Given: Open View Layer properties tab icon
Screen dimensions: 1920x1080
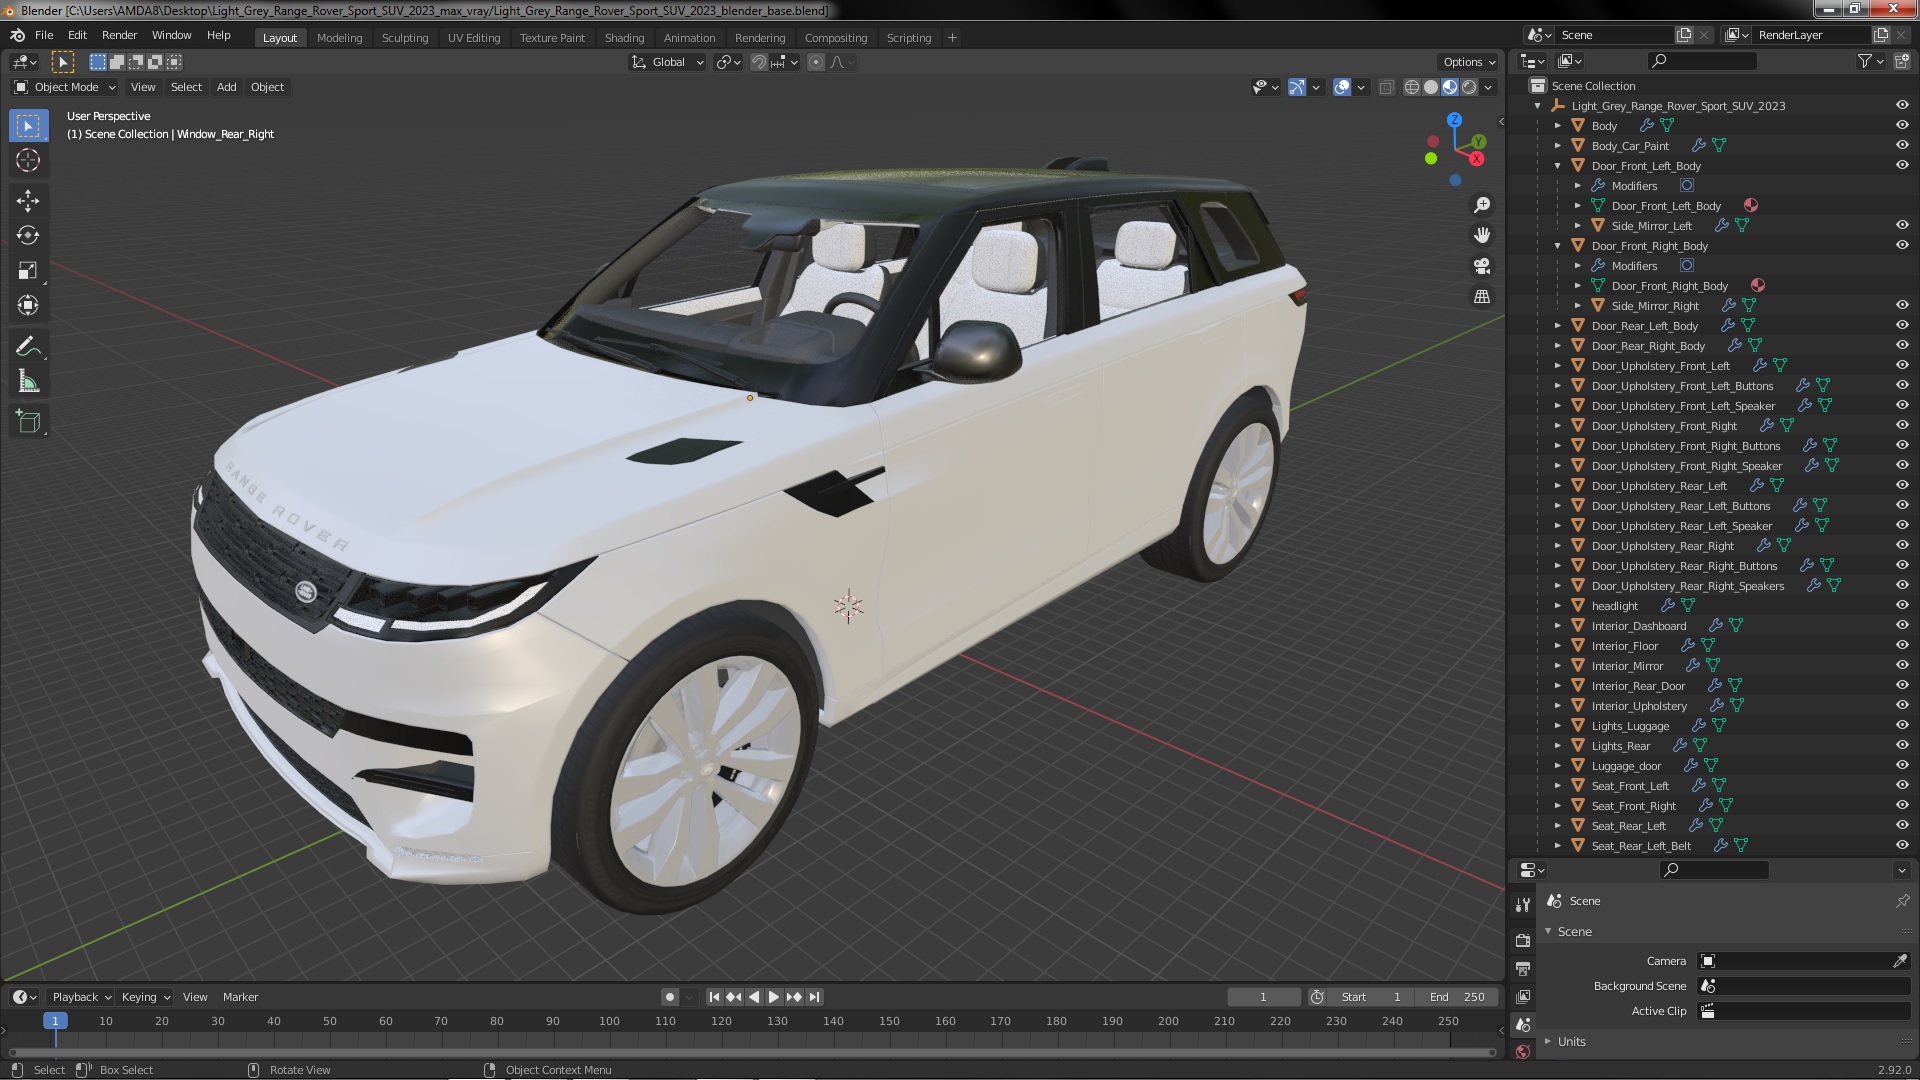Looking at the screenshot, I should click(1523, 996).
